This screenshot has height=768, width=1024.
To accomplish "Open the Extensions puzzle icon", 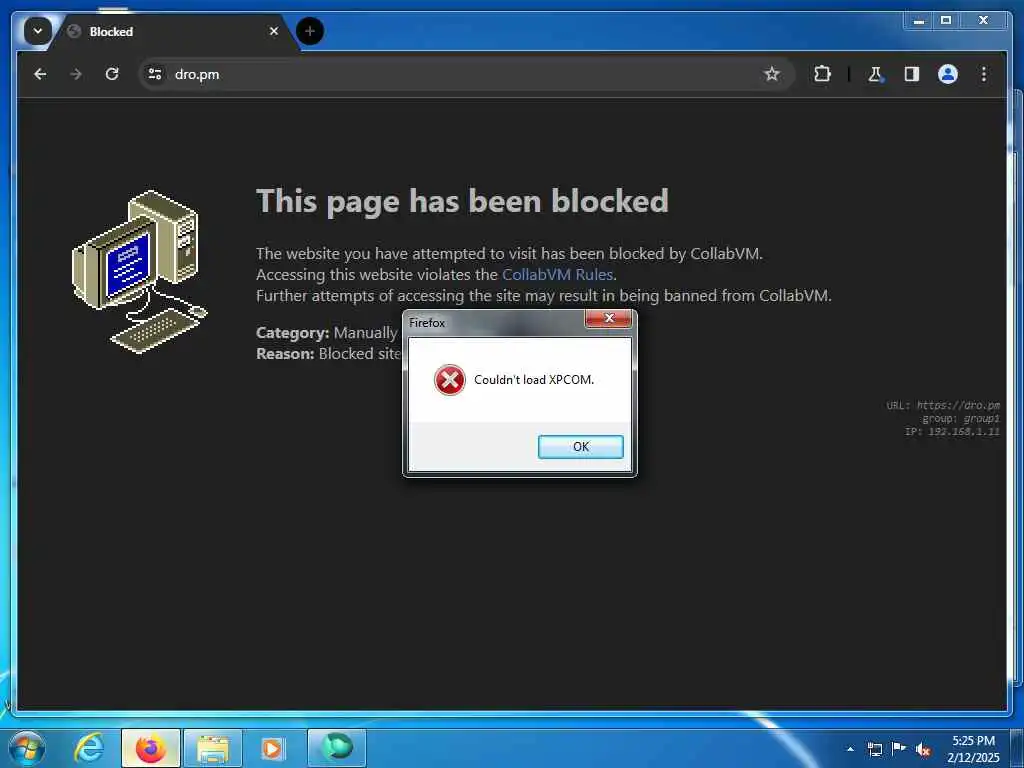I will [x=822, y=74].
